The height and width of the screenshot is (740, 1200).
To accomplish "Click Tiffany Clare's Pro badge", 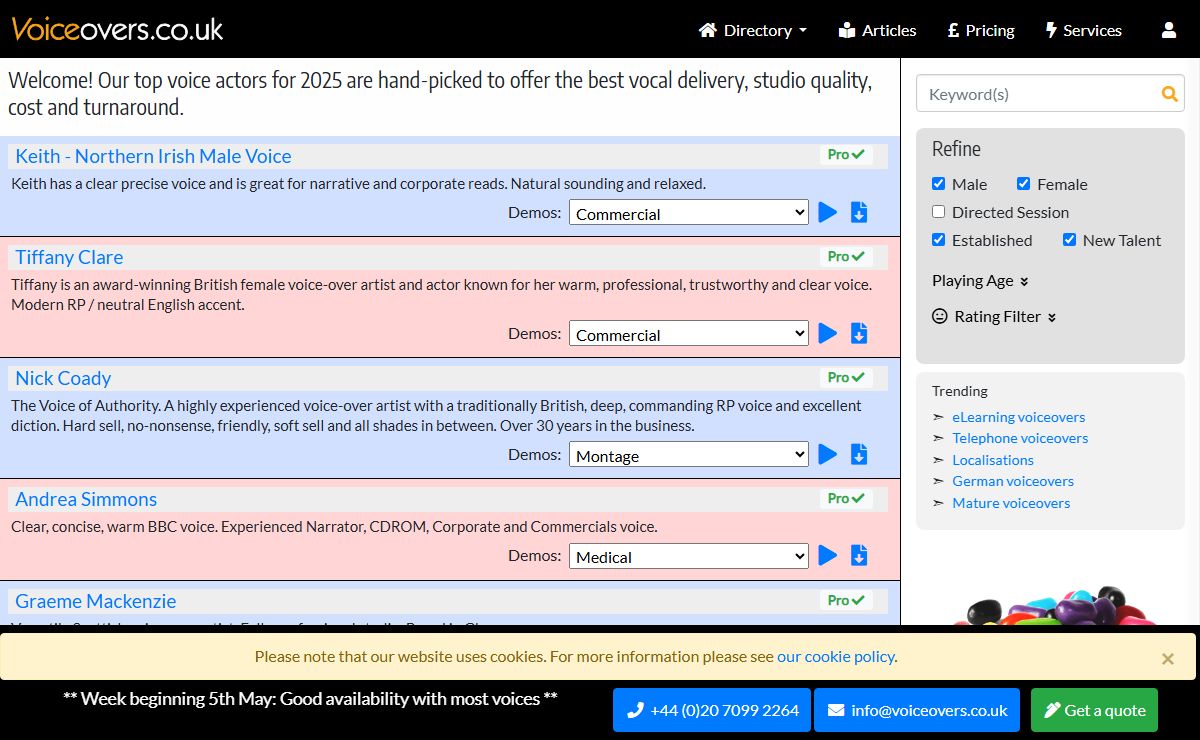I will [846, 257].
